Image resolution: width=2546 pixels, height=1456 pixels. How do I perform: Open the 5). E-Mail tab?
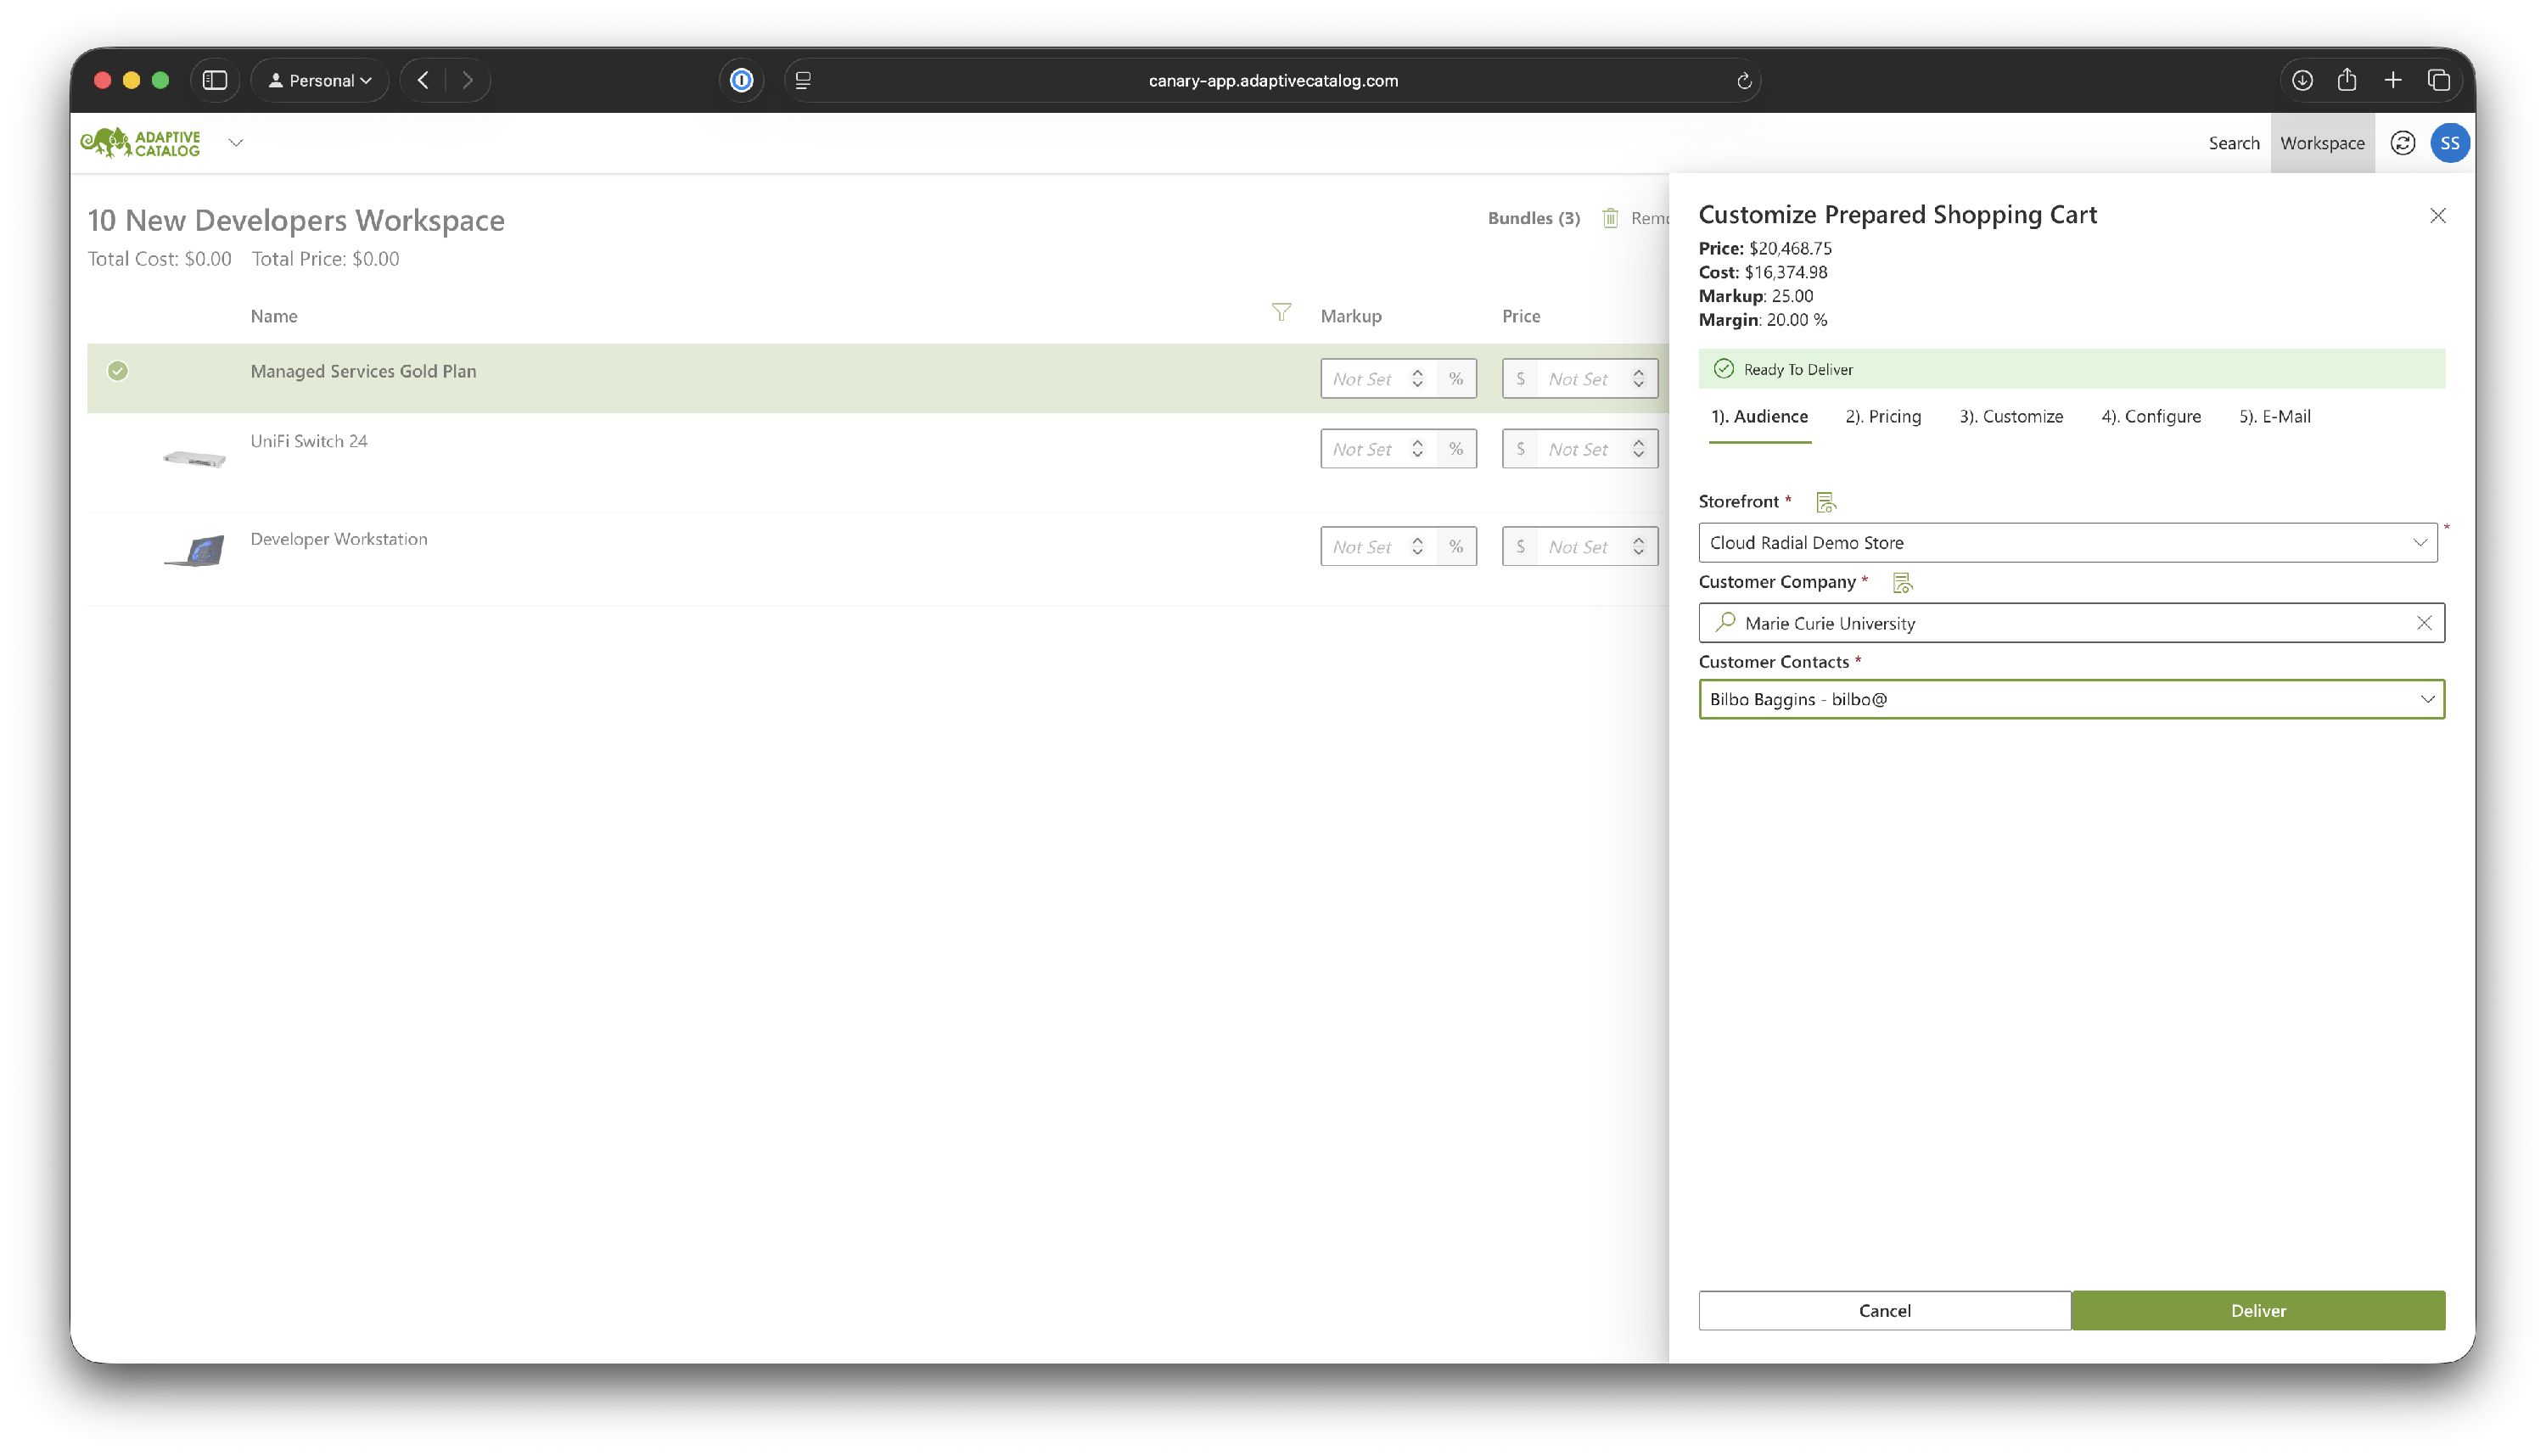(x=2274, y=417)
